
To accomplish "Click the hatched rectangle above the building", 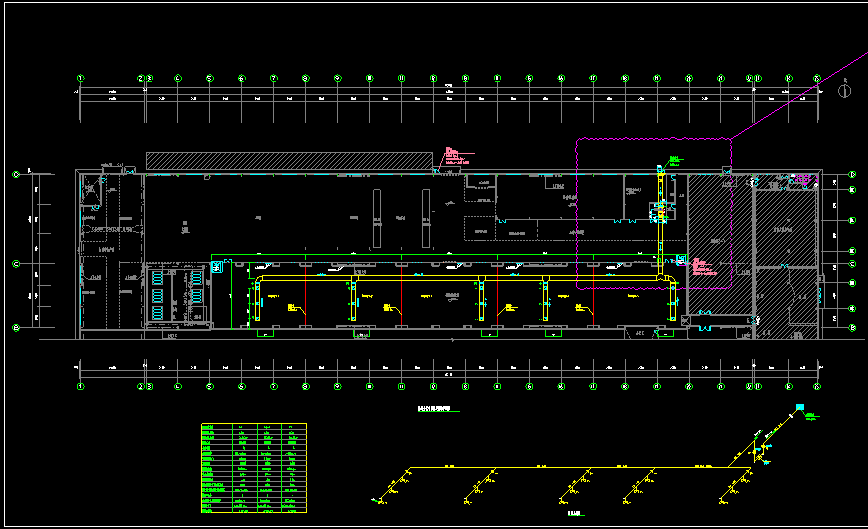I will click(x=288, y=160).
